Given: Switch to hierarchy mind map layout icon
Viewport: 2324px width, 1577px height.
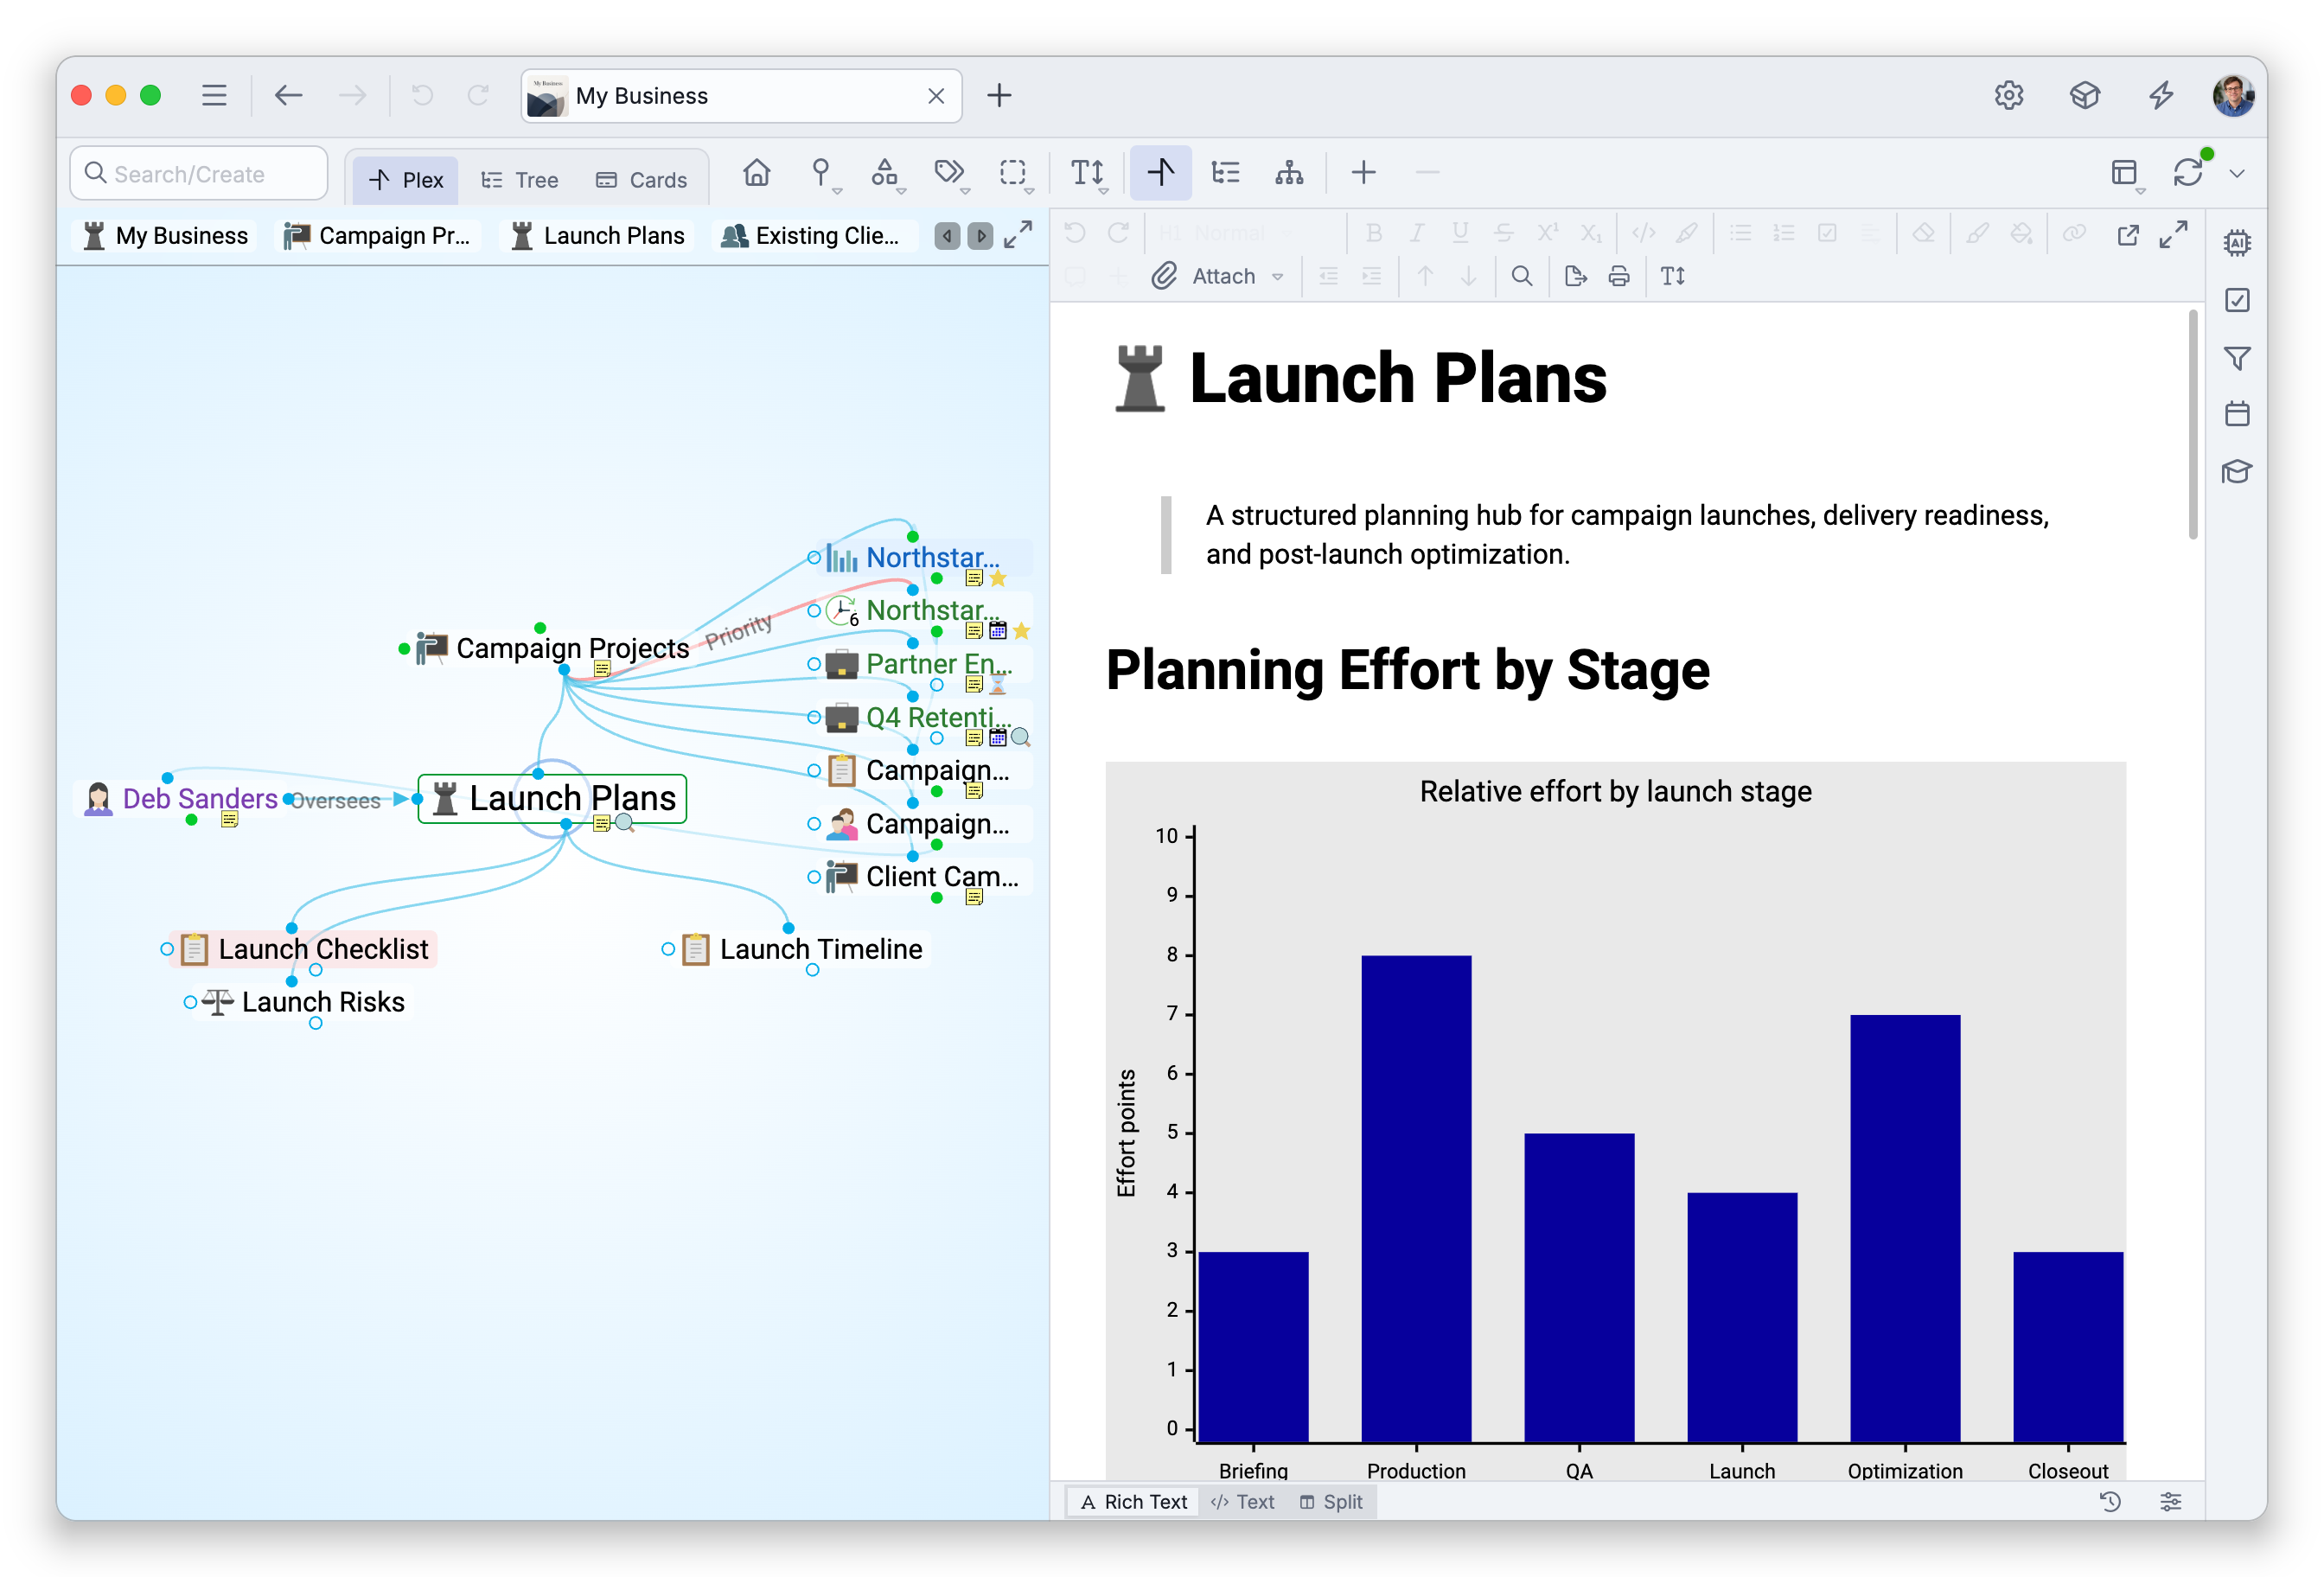Looking at the screenshot, I should [1288, 173].
